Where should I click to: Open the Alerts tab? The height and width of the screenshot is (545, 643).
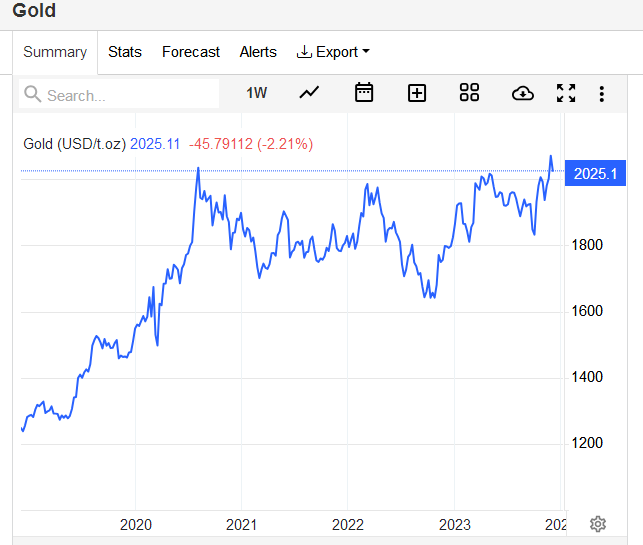pos(258,52)
